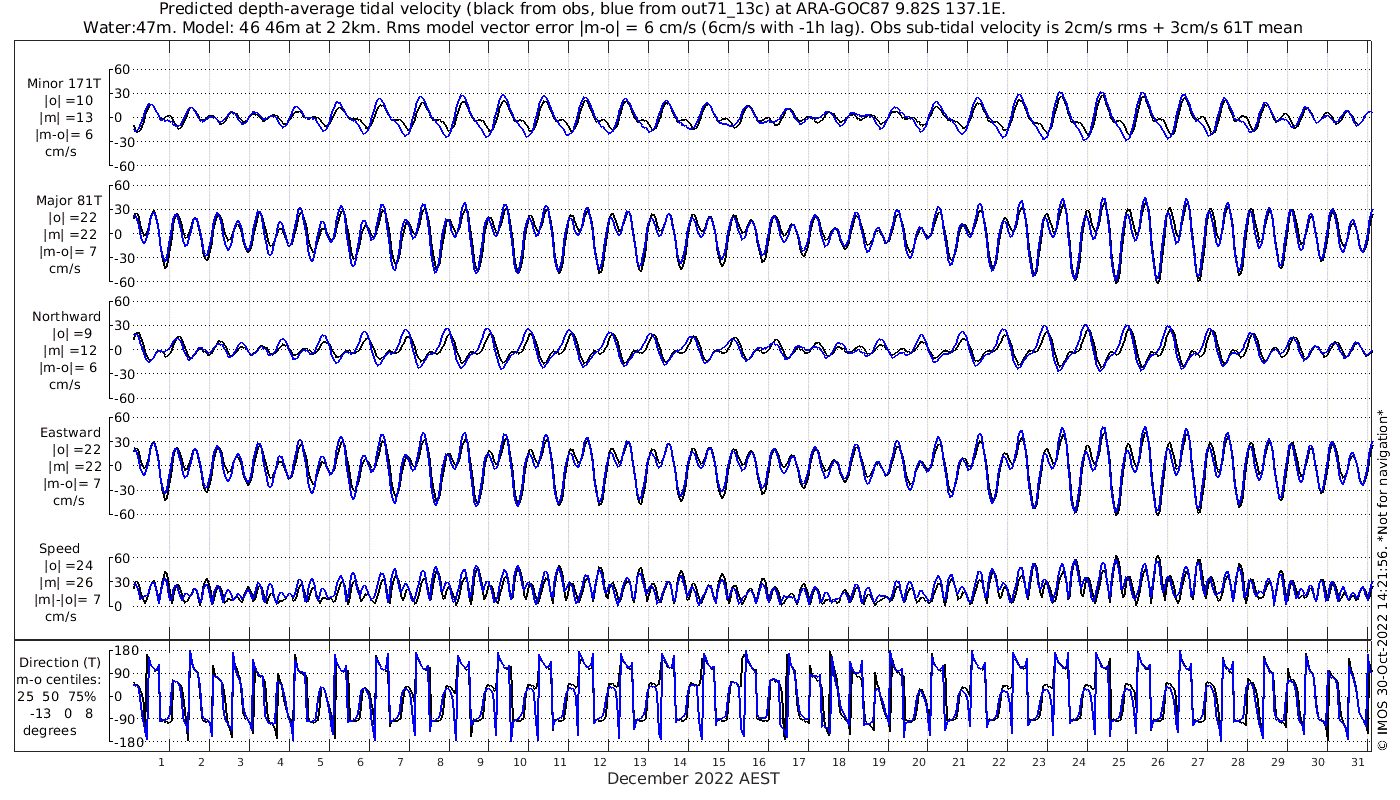This screenshot has width=1400, height=800.
Task: Click "|m| =12" under Northward
Action: point(68,350)
